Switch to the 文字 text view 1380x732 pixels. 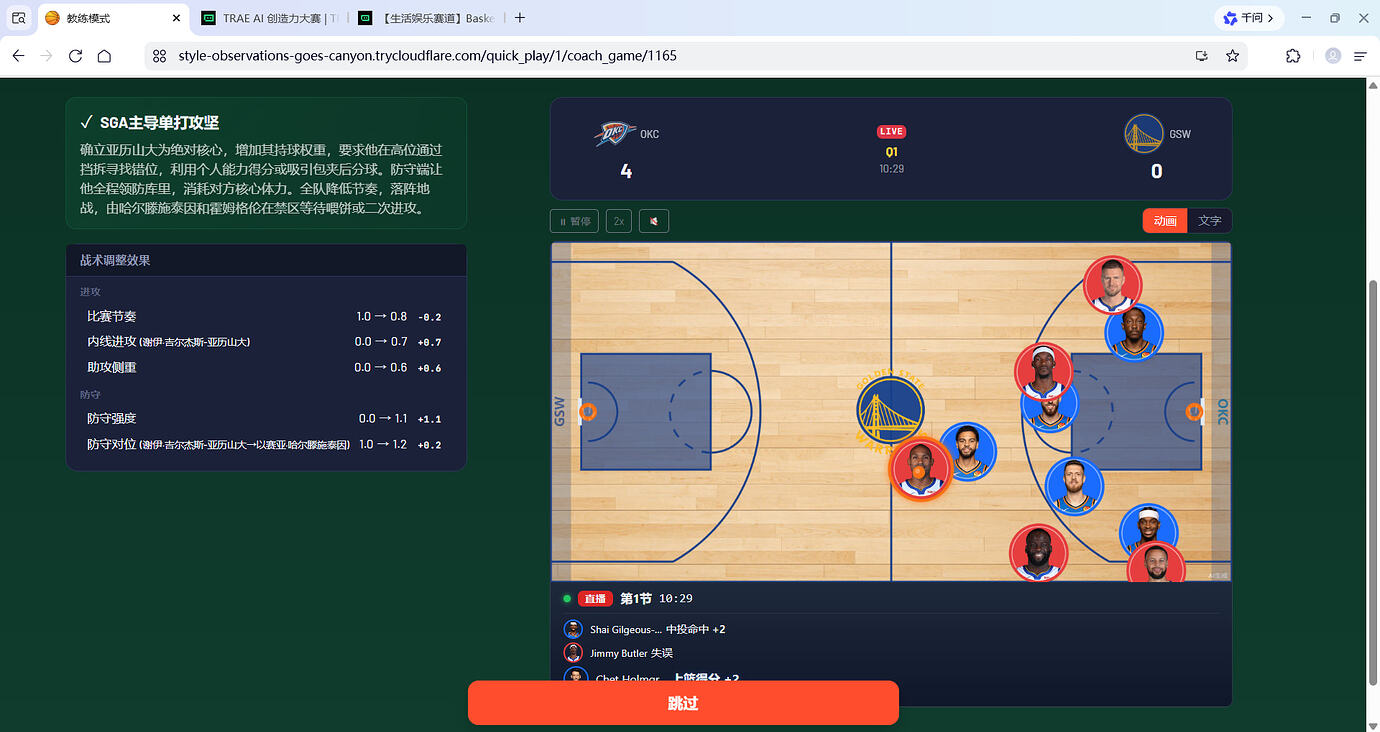tap(1210, 221)
